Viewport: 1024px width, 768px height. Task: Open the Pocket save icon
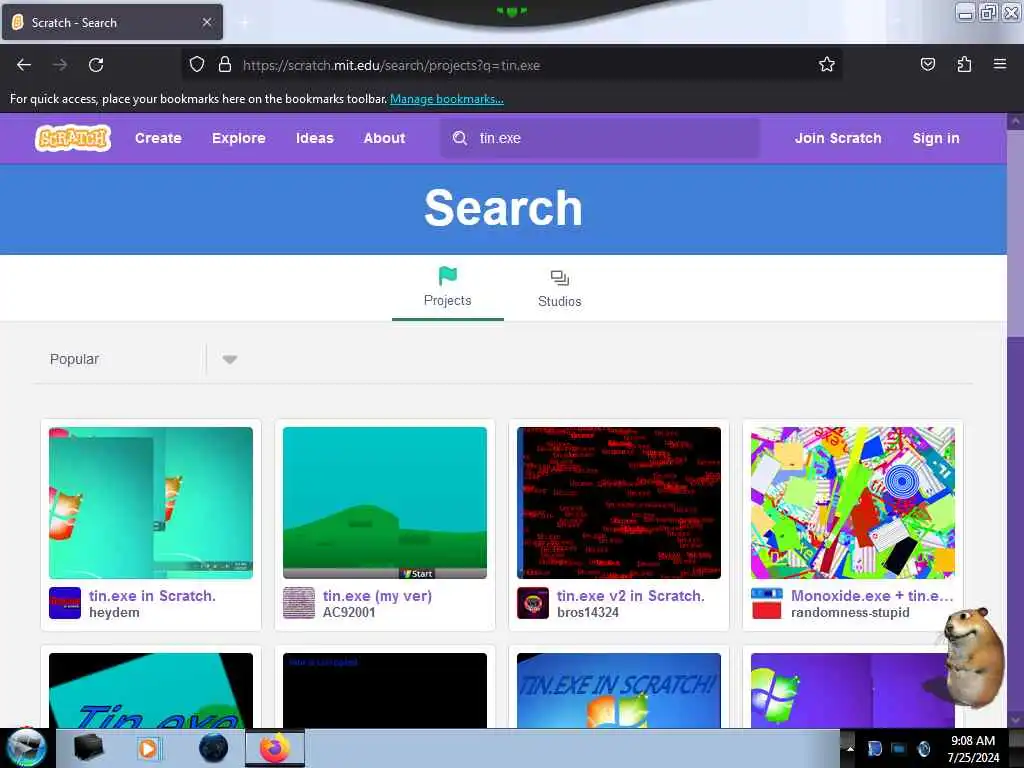point(927,65)
